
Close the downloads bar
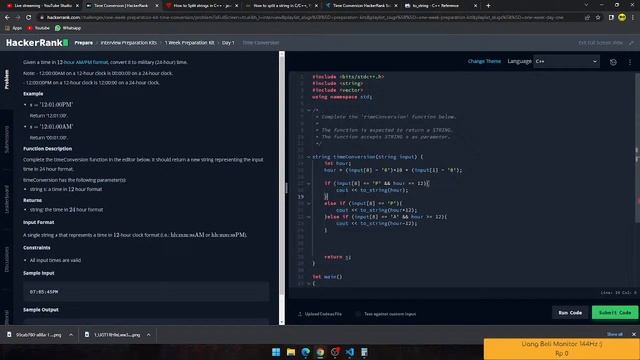point(634,334)
